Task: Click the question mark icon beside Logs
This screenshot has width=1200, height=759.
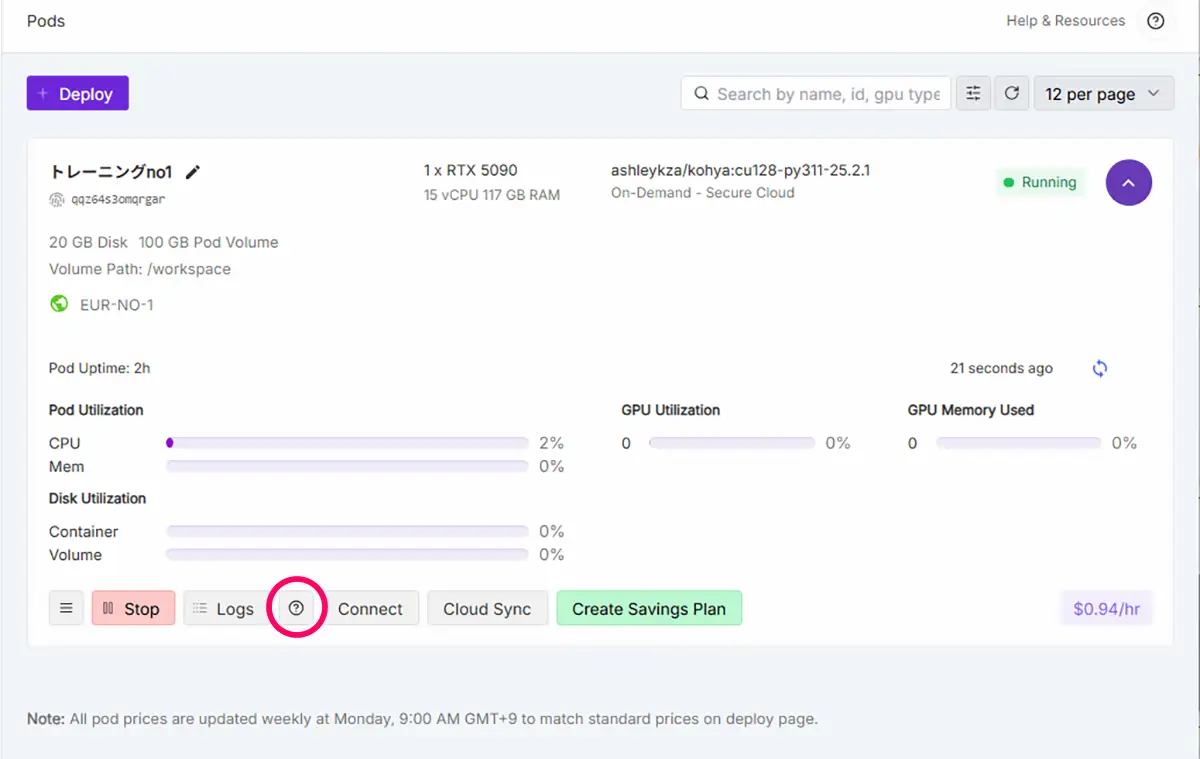Action: [x=296, y=608]
